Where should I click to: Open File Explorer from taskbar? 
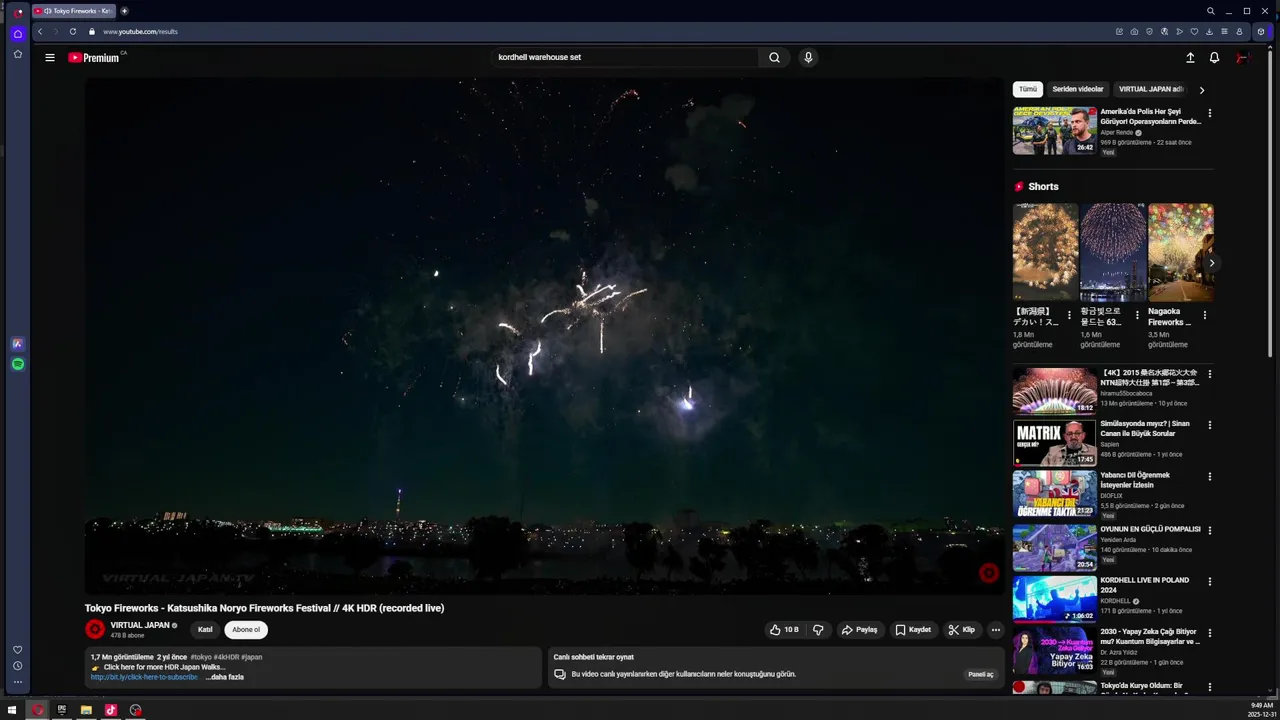click(x=86, y=710)
